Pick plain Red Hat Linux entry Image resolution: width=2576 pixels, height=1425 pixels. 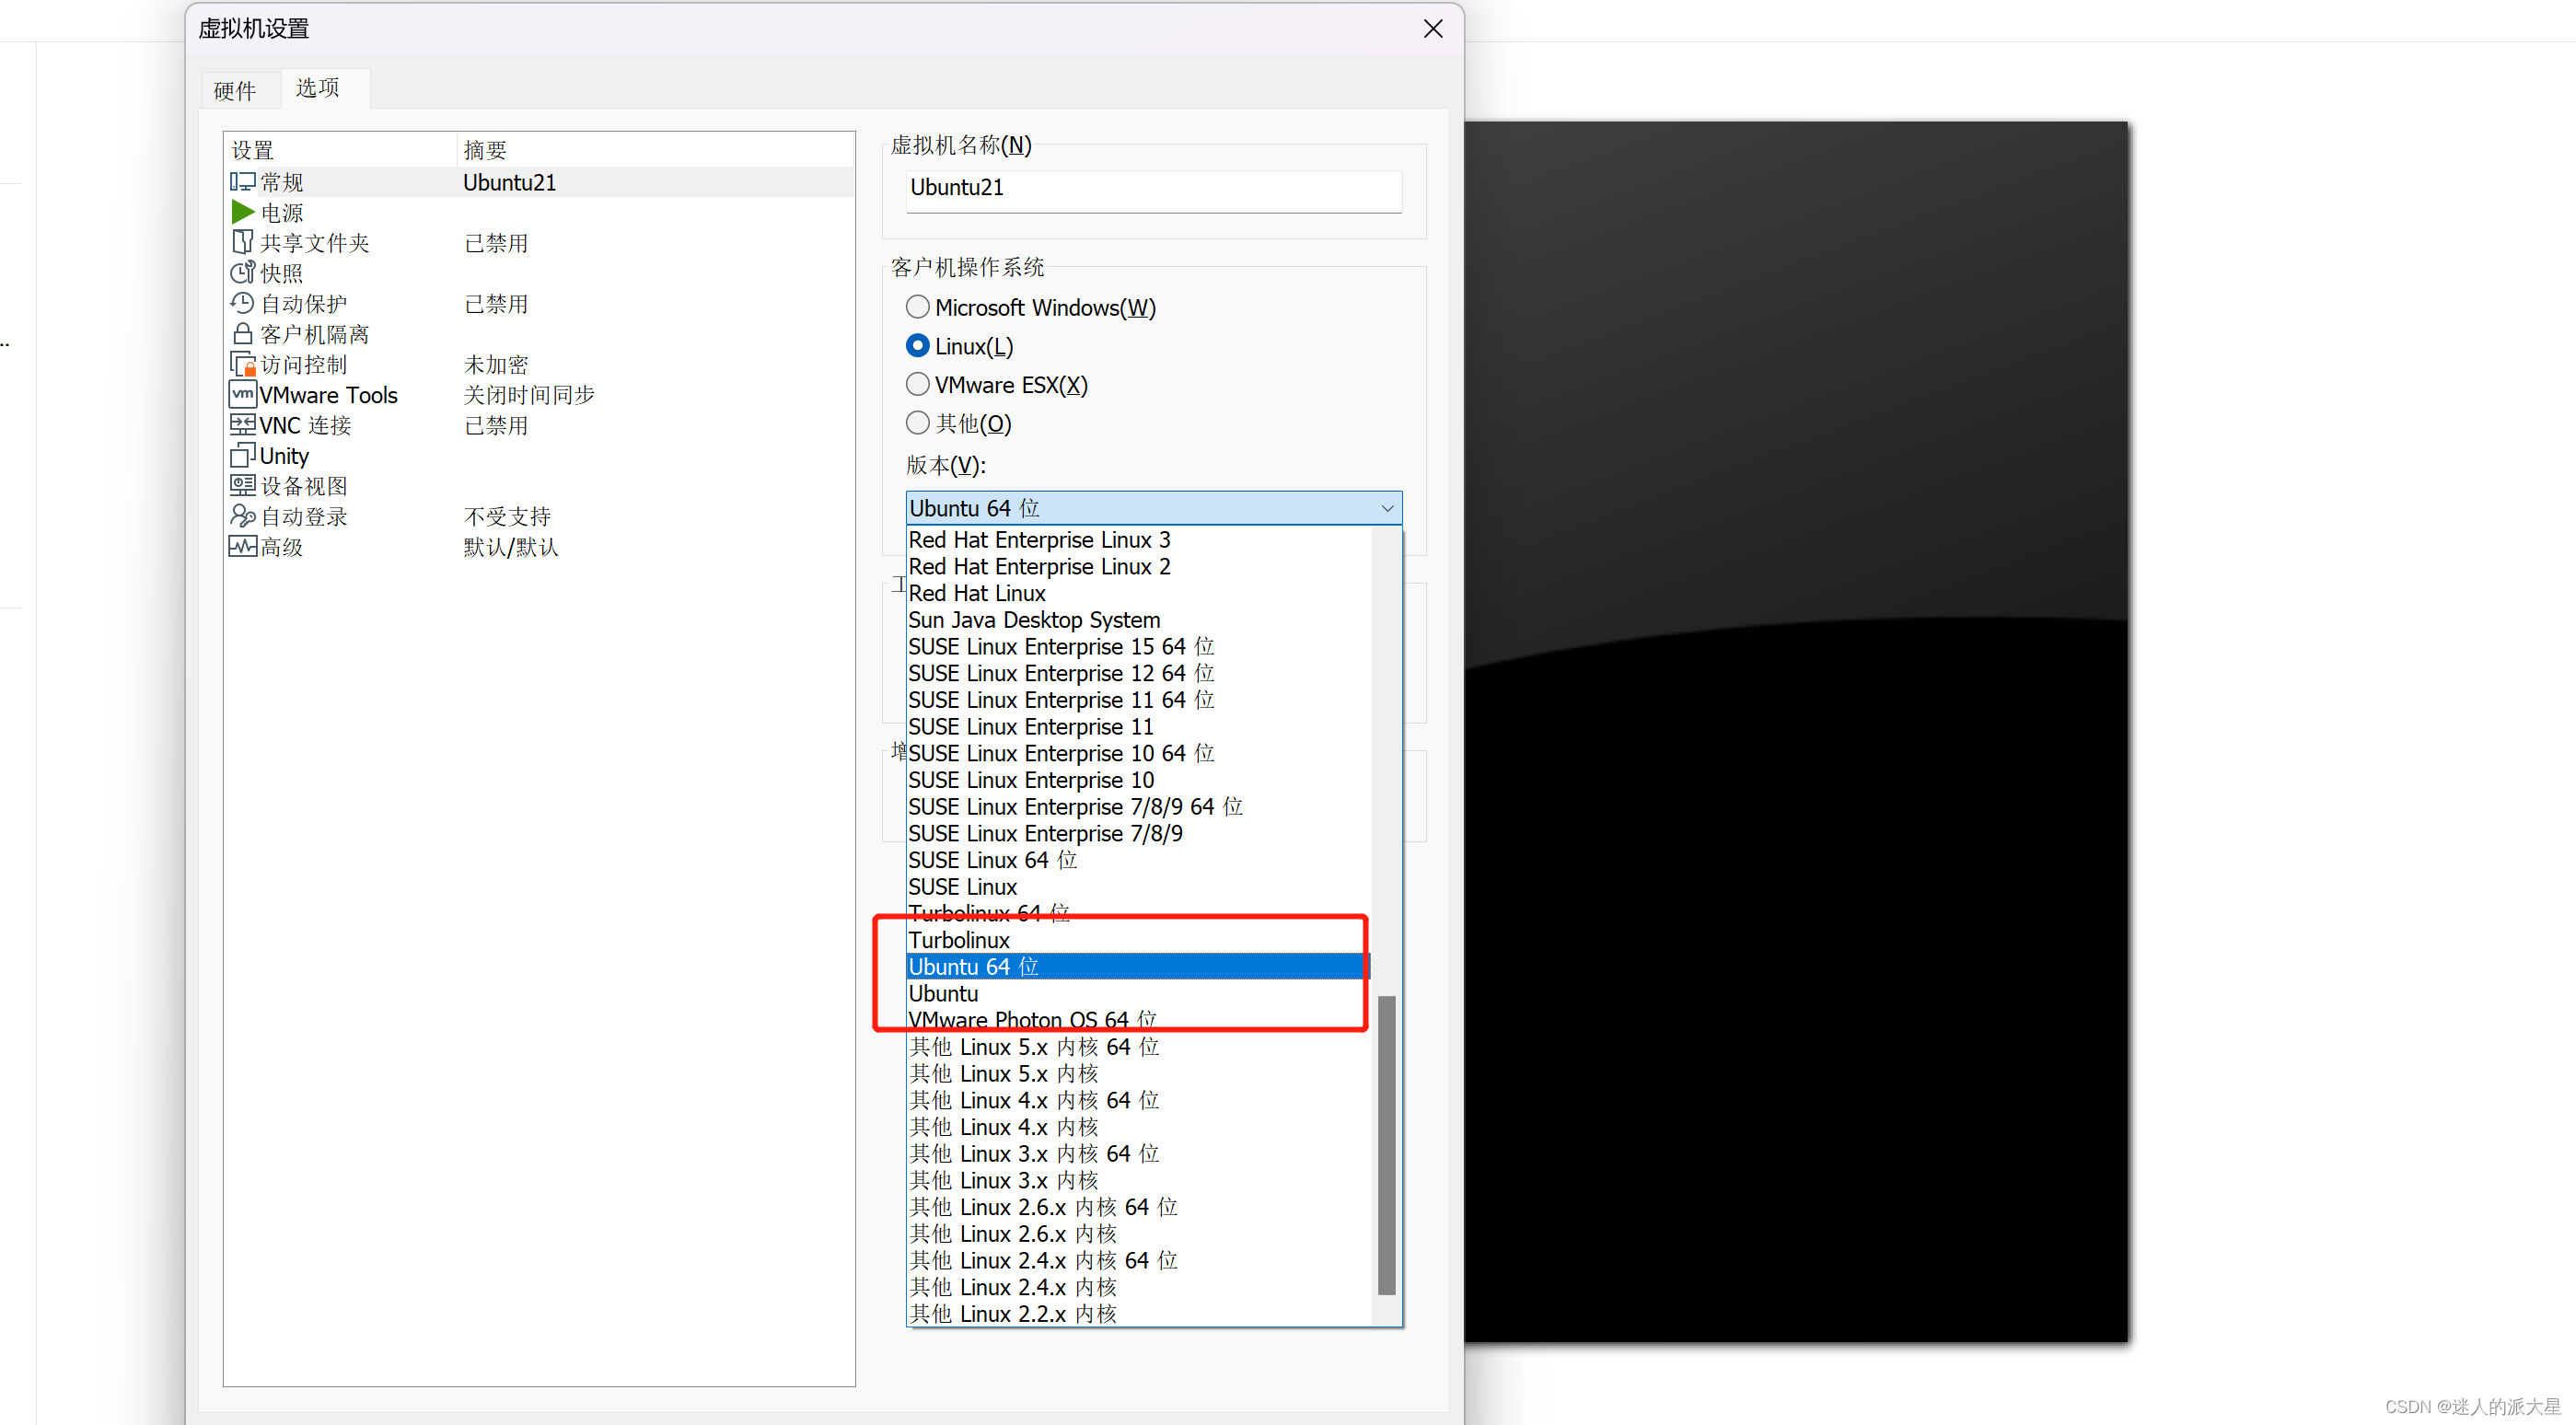tap(1139, 593)
